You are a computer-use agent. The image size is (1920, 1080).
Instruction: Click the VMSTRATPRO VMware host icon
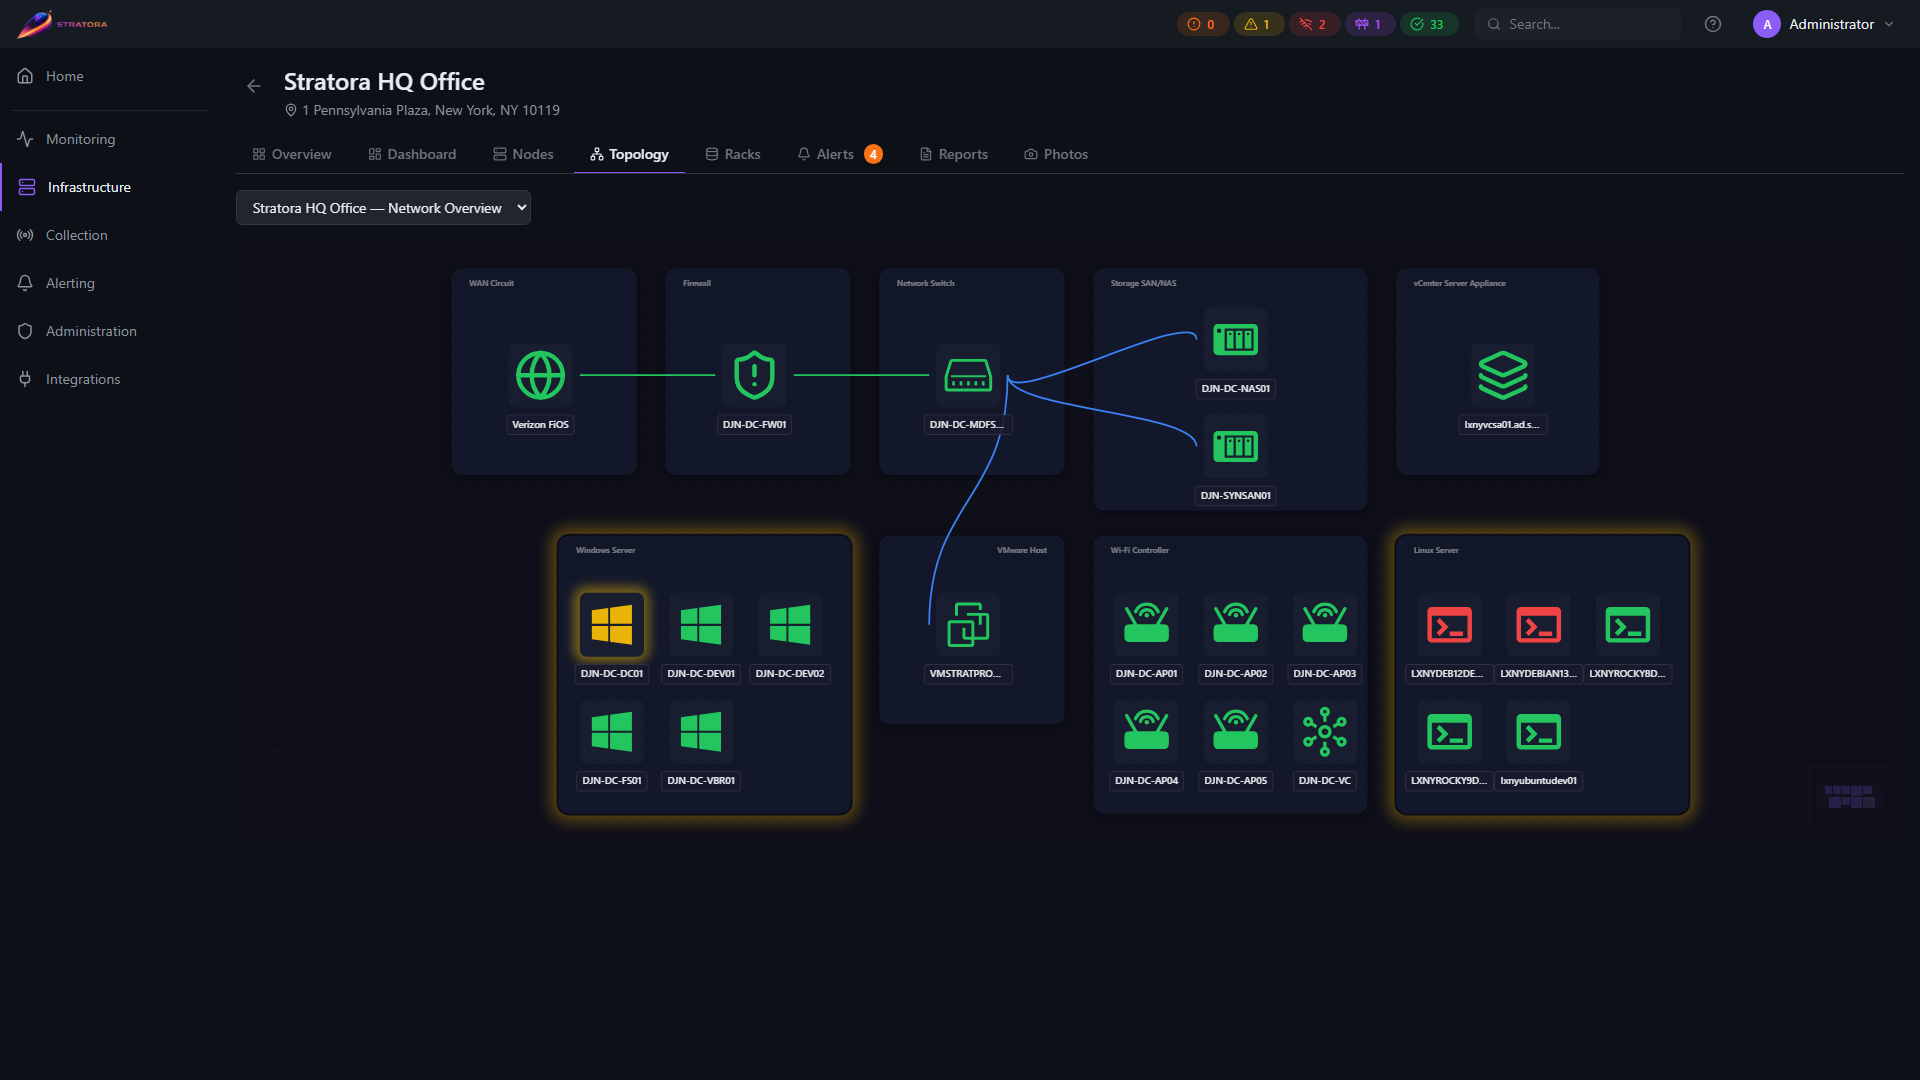[968, 625]
